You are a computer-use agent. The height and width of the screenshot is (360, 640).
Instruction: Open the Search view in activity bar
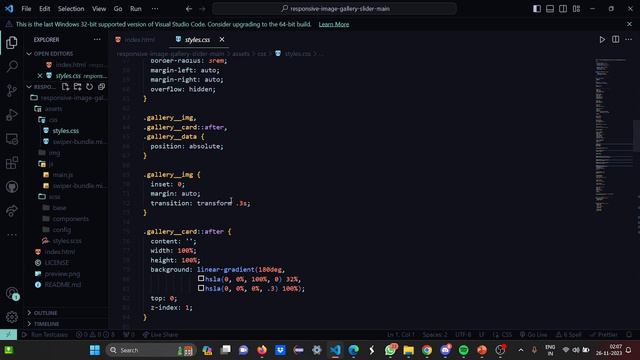[x=12, y=66]
